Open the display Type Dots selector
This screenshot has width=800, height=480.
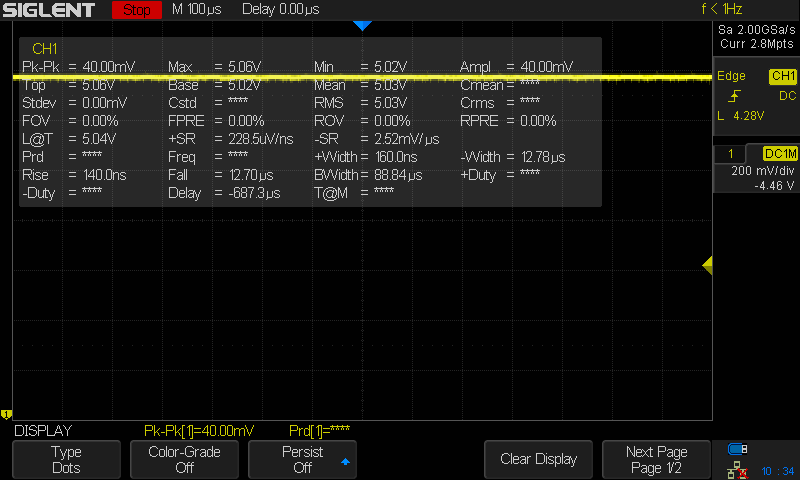[66, 459]
